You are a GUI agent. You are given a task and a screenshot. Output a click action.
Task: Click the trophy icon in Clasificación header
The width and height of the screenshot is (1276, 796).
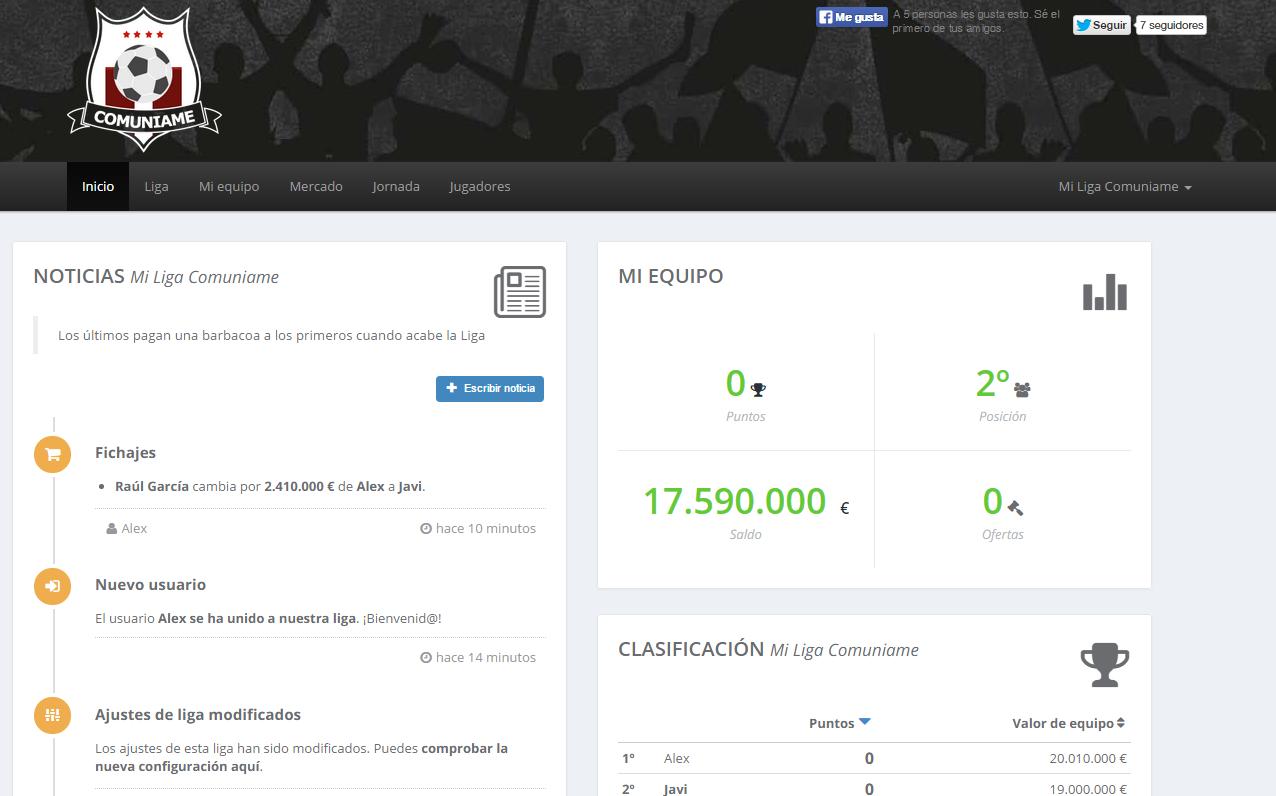[1104, 665]
